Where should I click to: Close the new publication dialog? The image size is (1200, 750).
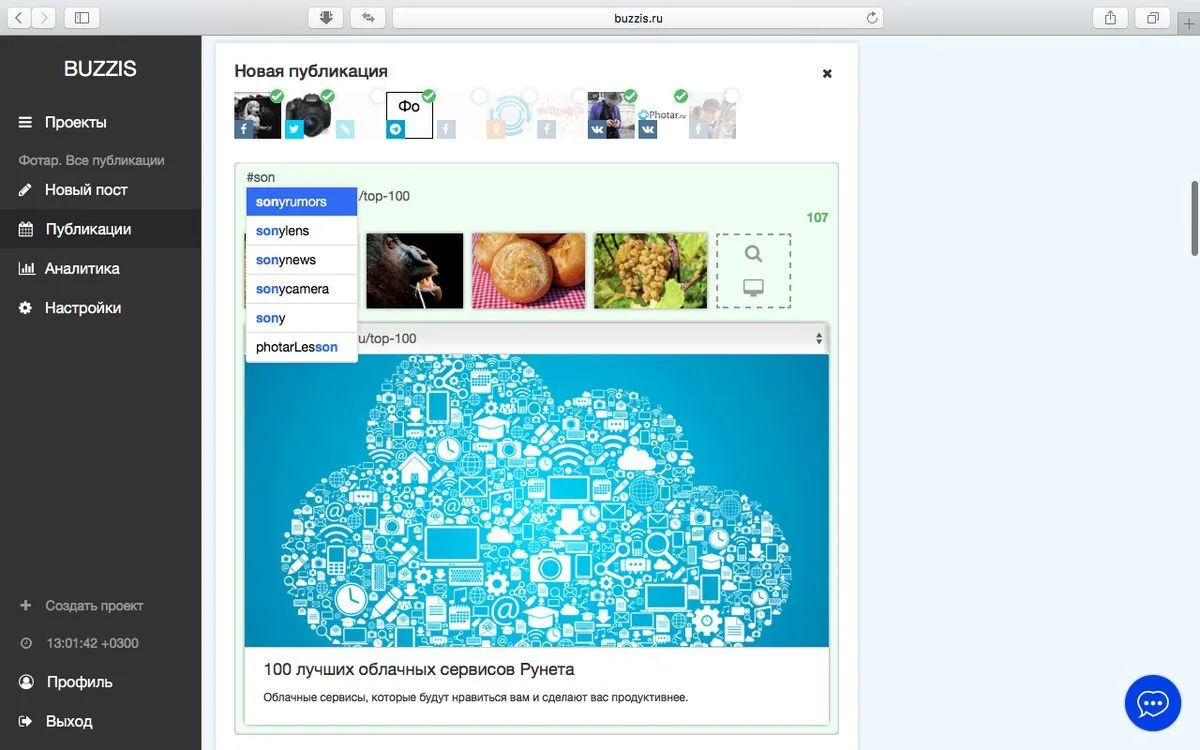coord(827,73)
